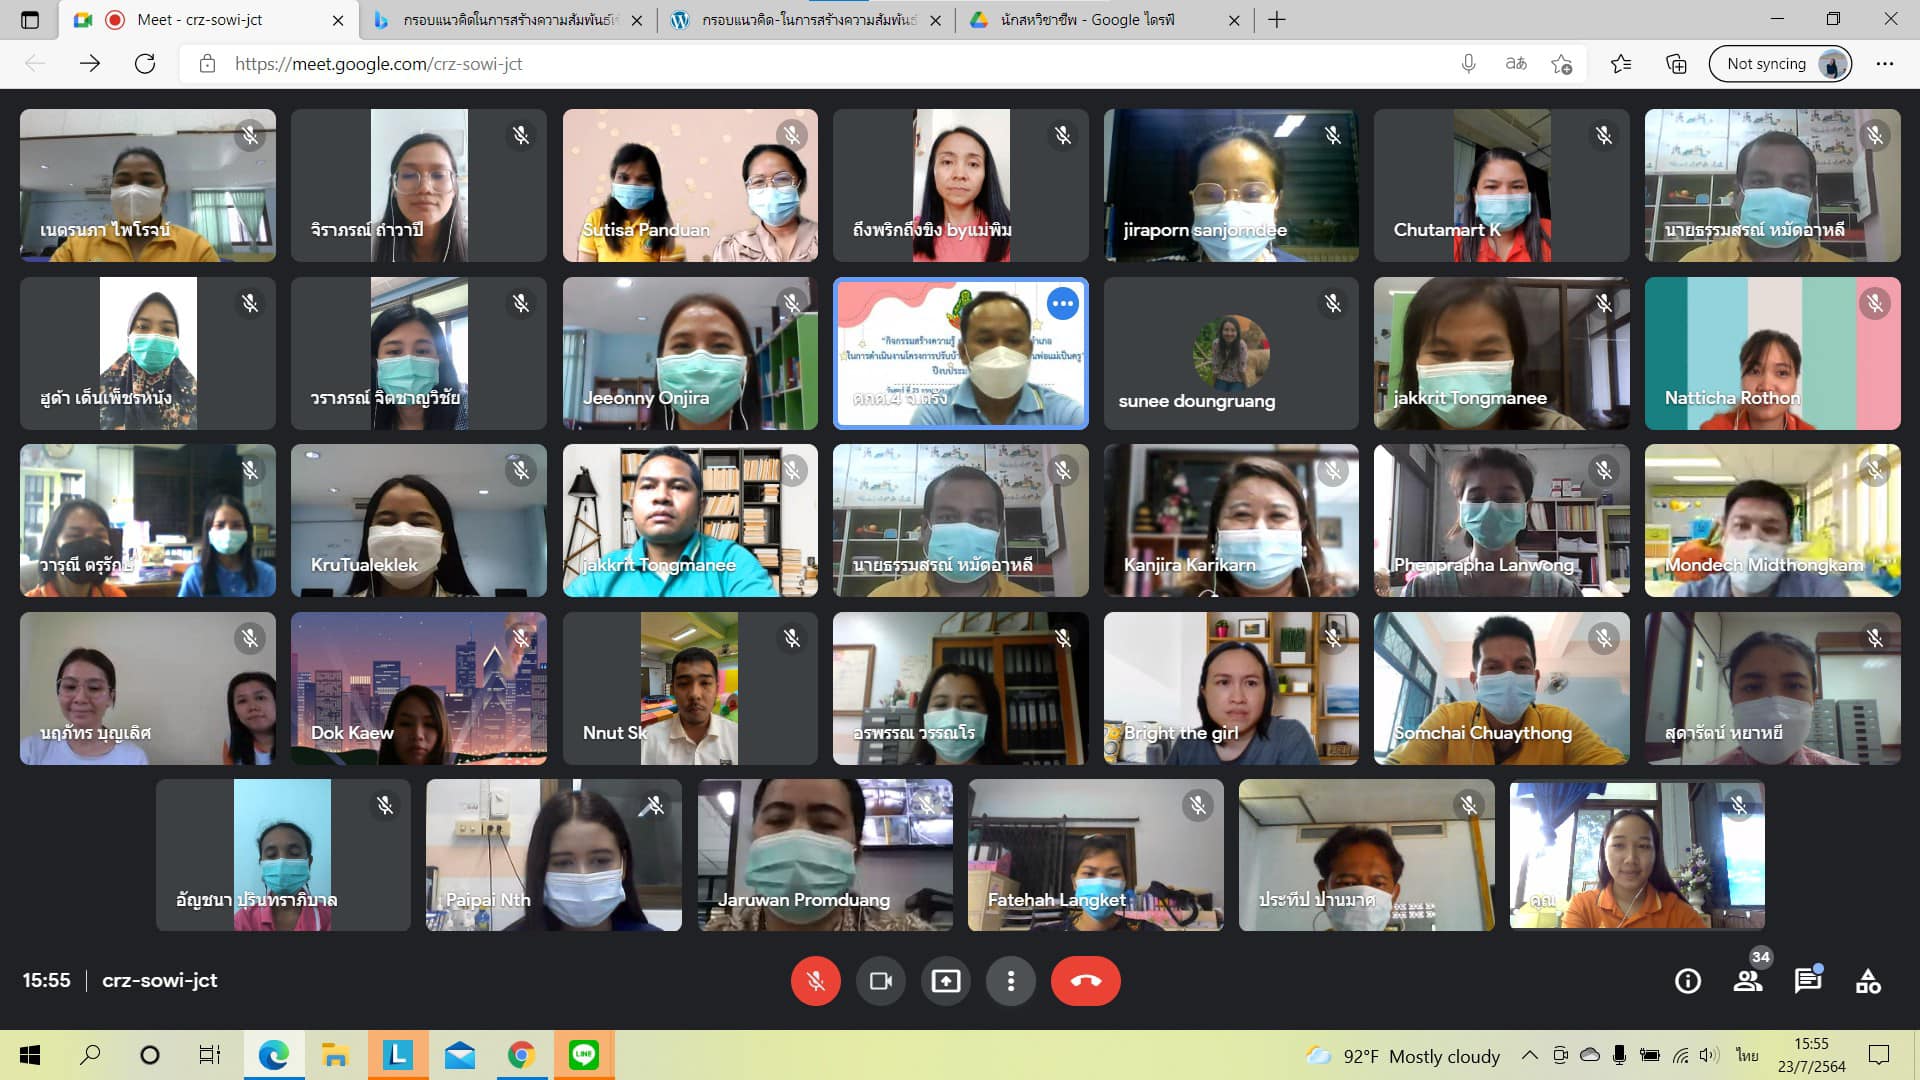The image size is (1920, 1080).
Task: Click the Jeeonny Onjira muted mic indicator
Action: [792, 303]
